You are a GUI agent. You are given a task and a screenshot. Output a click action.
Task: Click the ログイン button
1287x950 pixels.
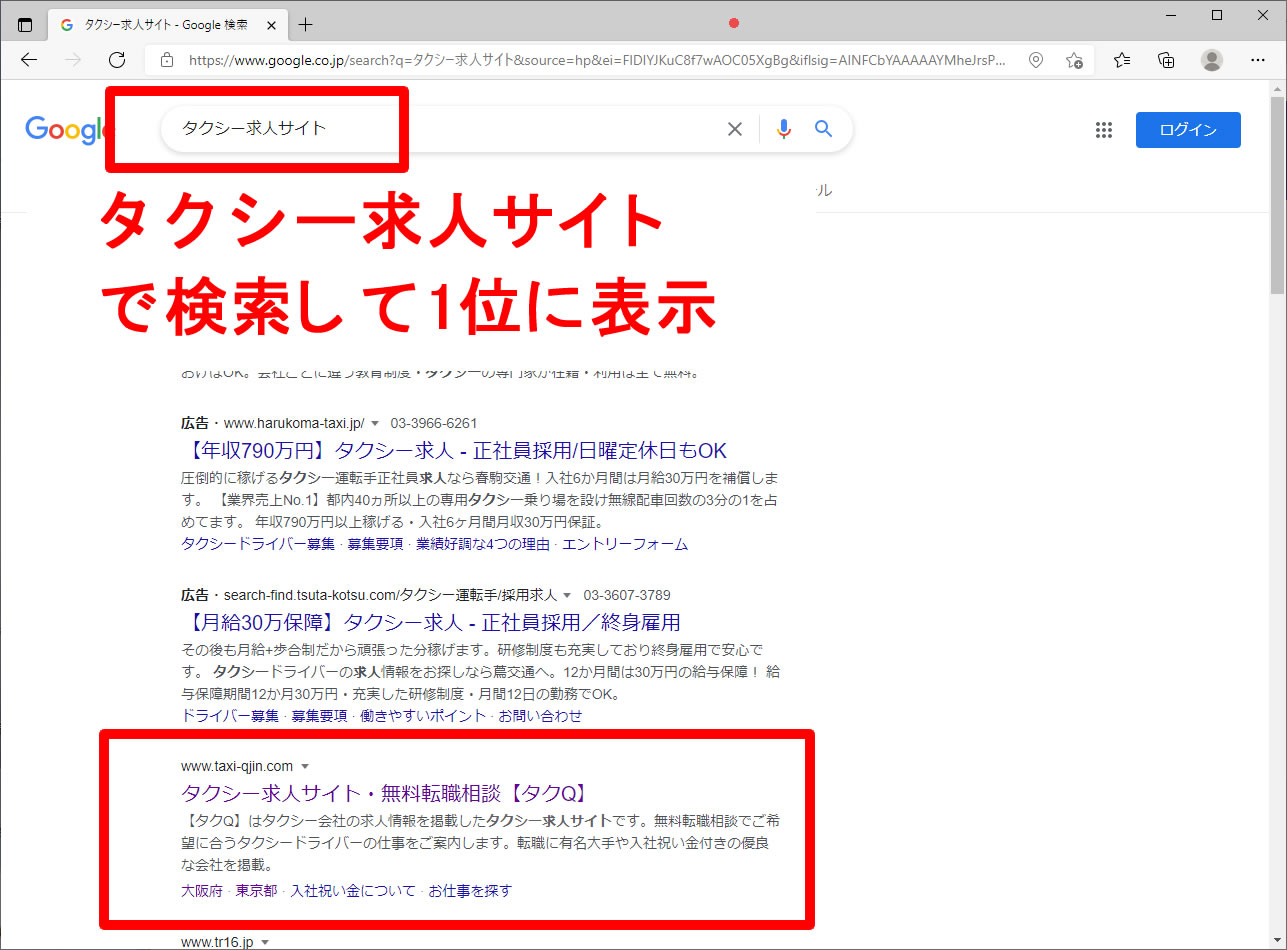tap(1188, 130)
